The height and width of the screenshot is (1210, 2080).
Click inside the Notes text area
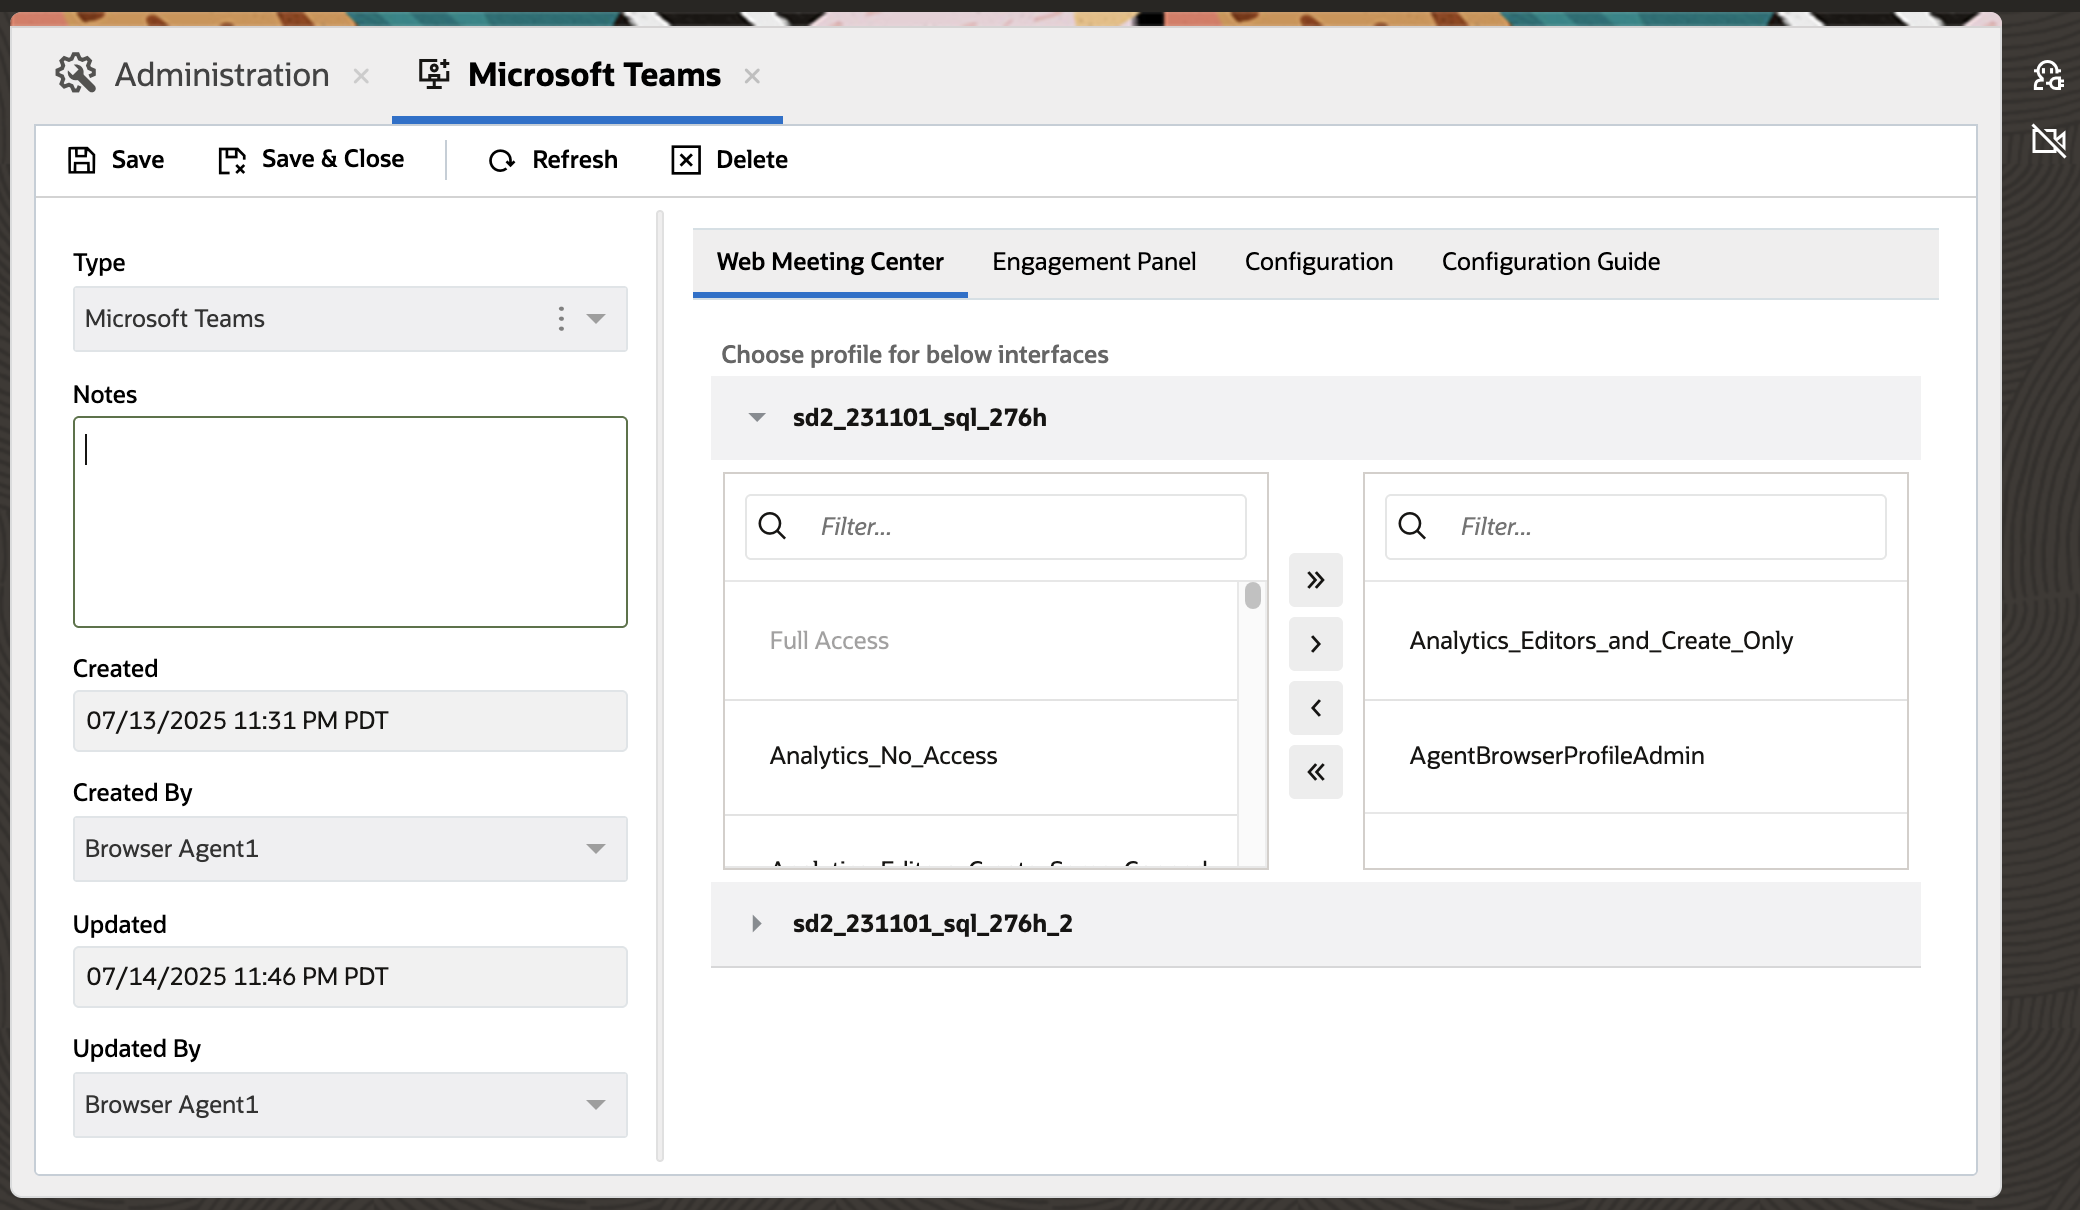coord(349,520)
